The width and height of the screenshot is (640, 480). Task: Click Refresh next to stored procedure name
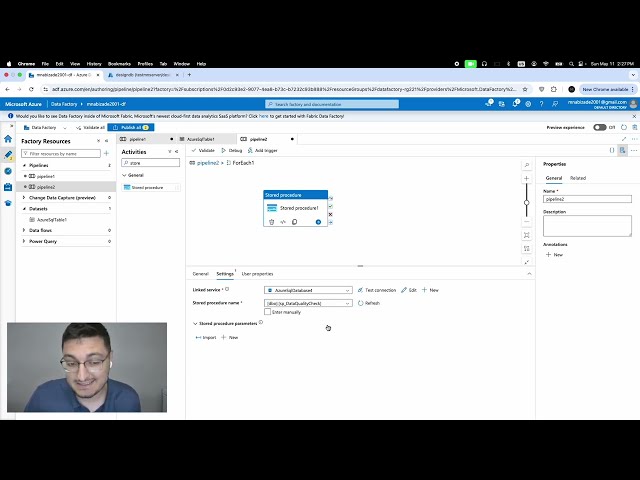pos(369,303)
